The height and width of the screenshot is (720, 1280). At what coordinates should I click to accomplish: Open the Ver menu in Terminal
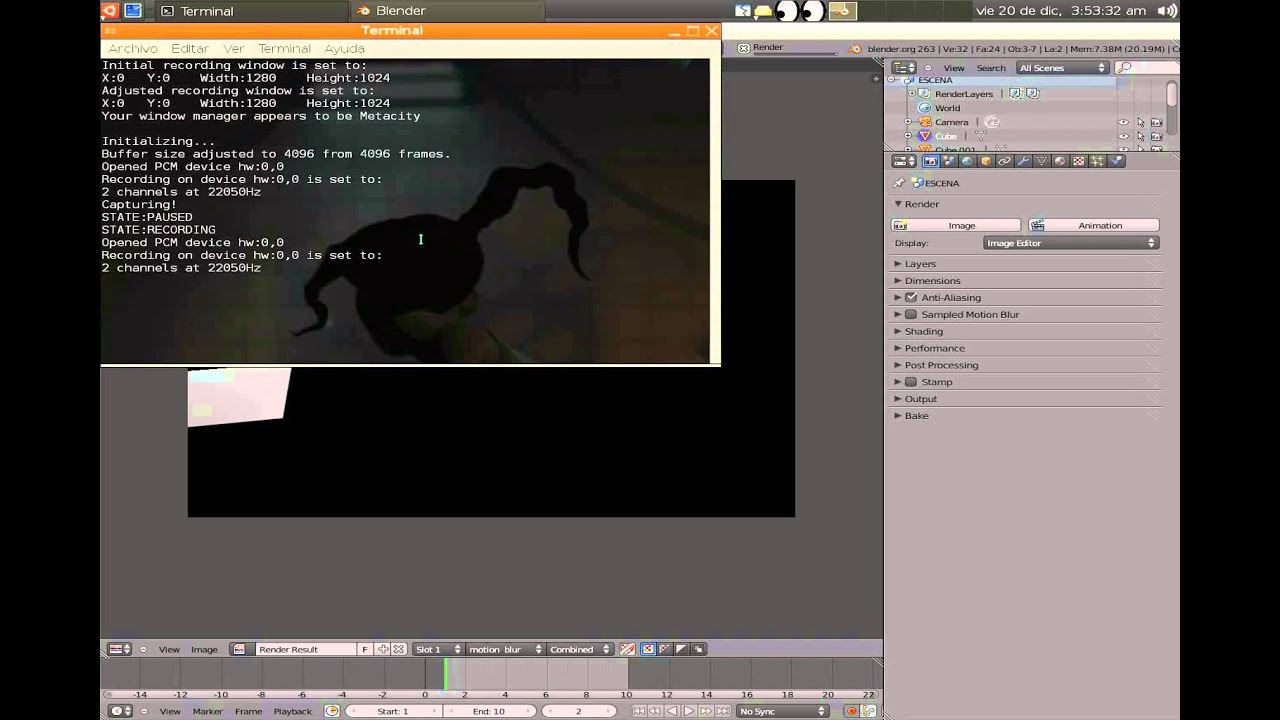pyautogui.click(x=233, y=48)
